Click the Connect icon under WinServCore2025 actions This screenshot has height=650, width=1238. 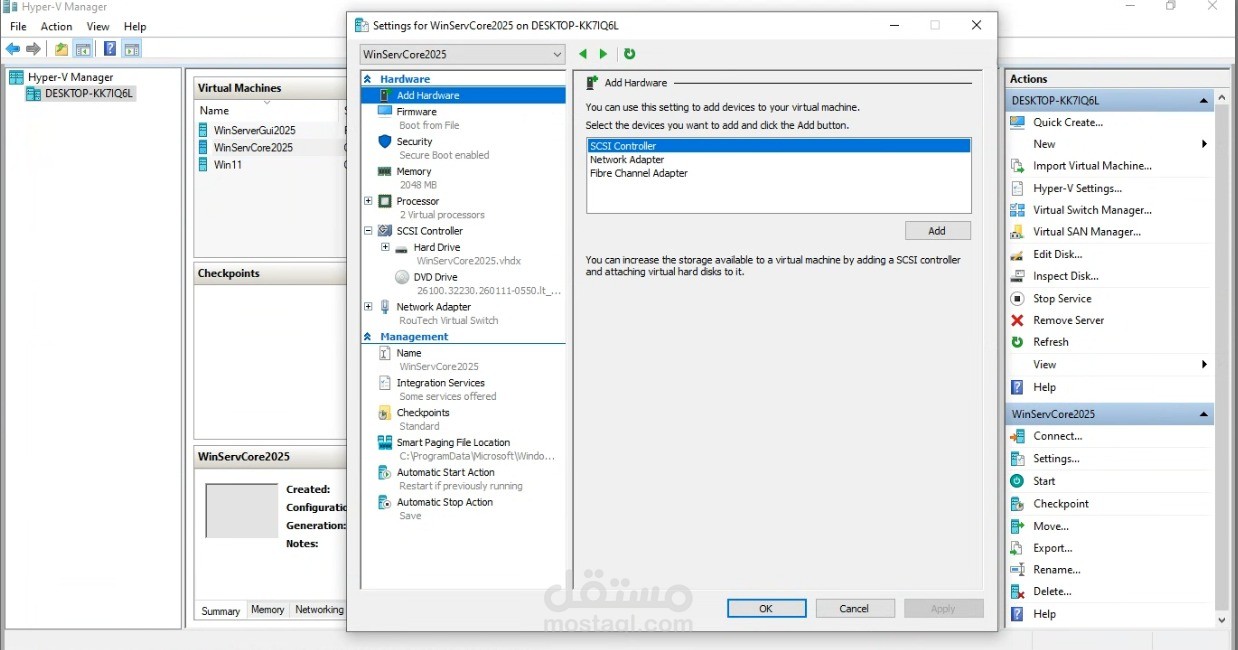1017,436
